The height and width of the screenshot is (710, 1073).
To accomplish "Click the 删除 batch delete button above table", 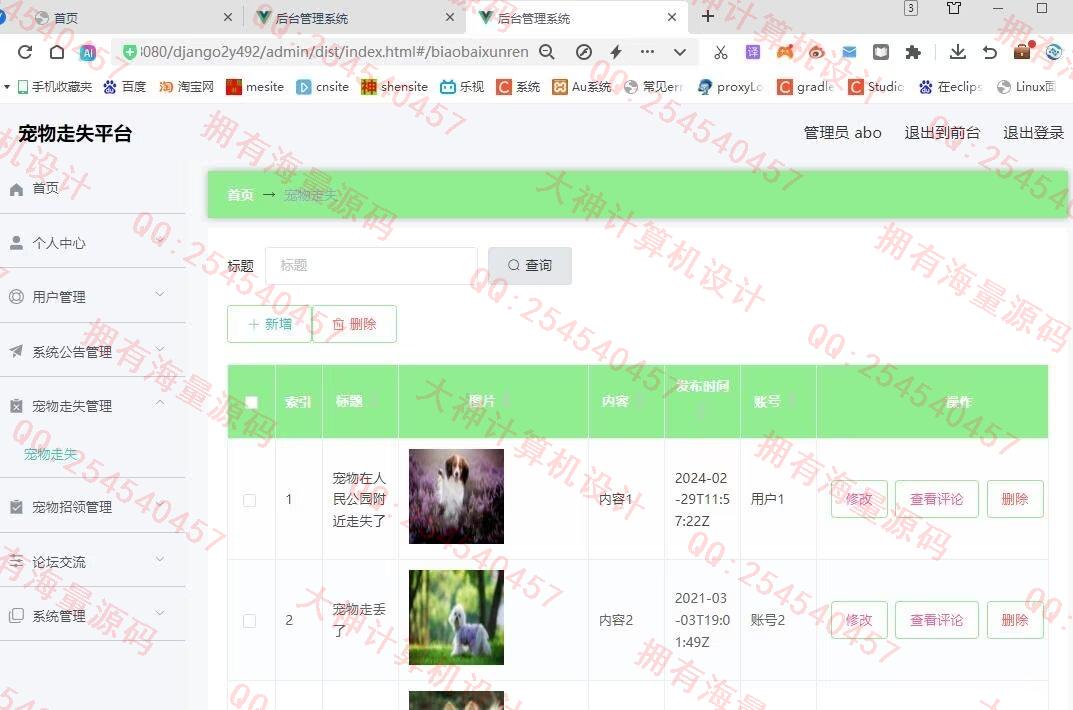I will coord(354,324).
